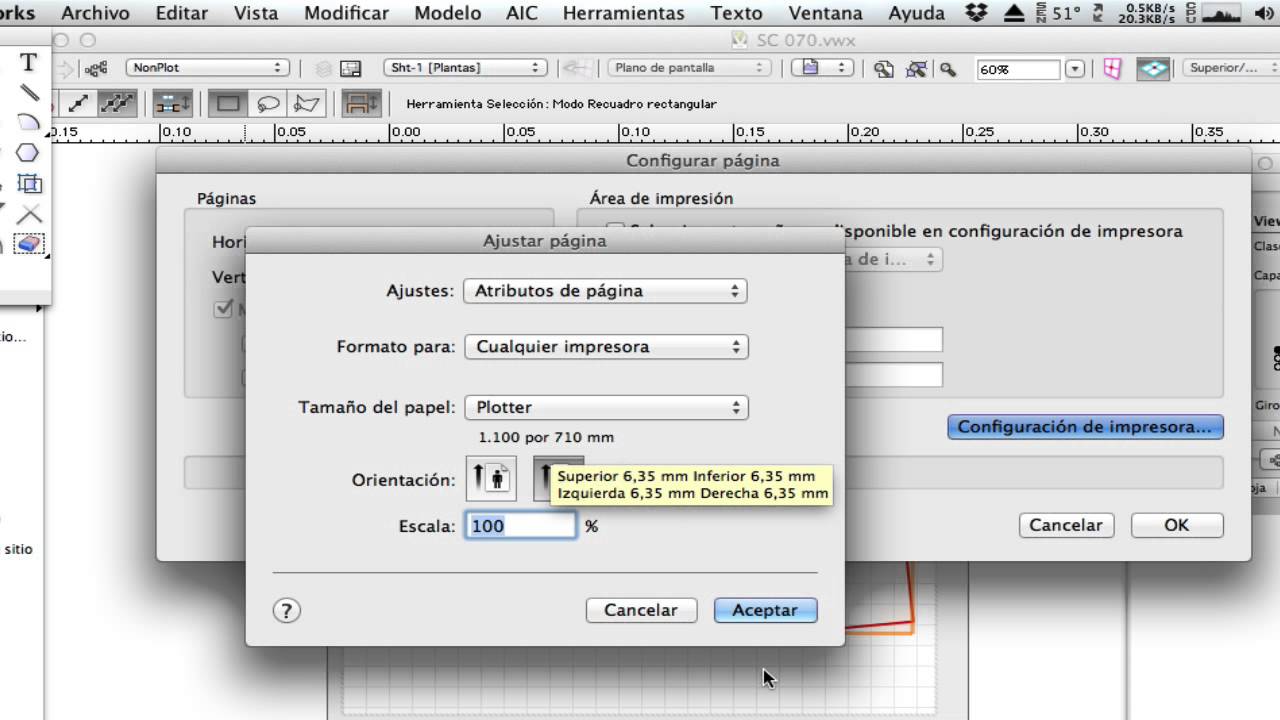Click the Escala percentage input field

520,526
